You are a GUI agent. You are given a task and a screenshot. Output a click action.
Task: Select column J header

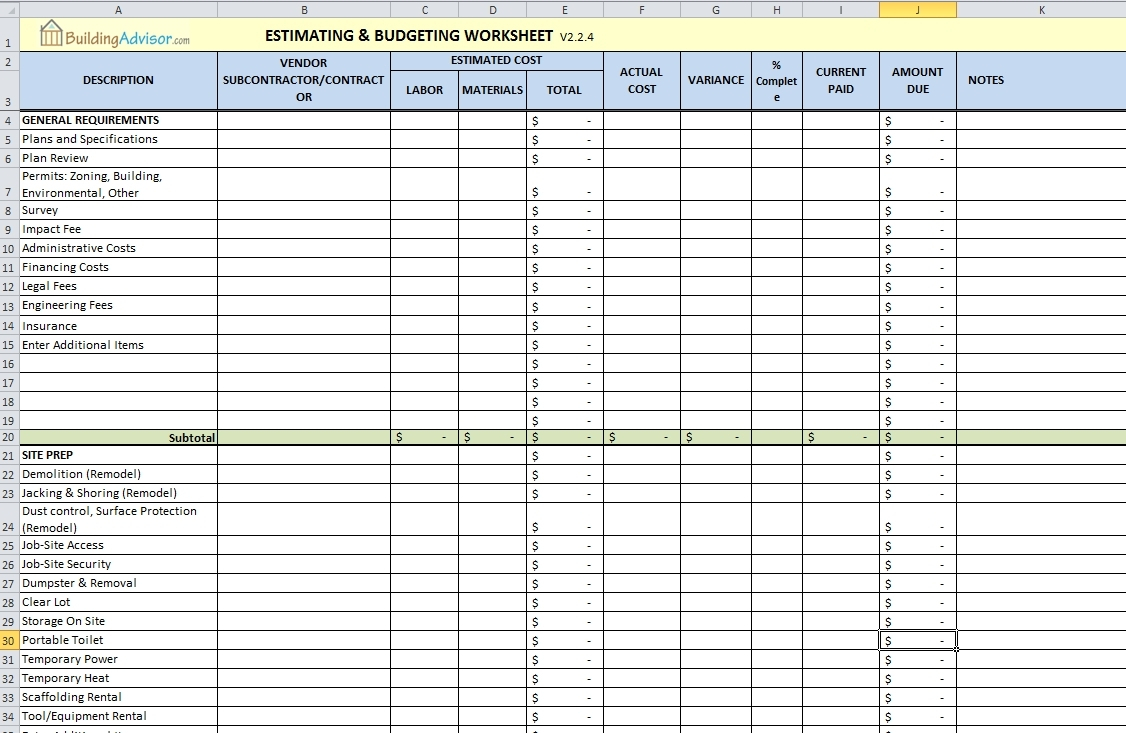coord(918,9)
